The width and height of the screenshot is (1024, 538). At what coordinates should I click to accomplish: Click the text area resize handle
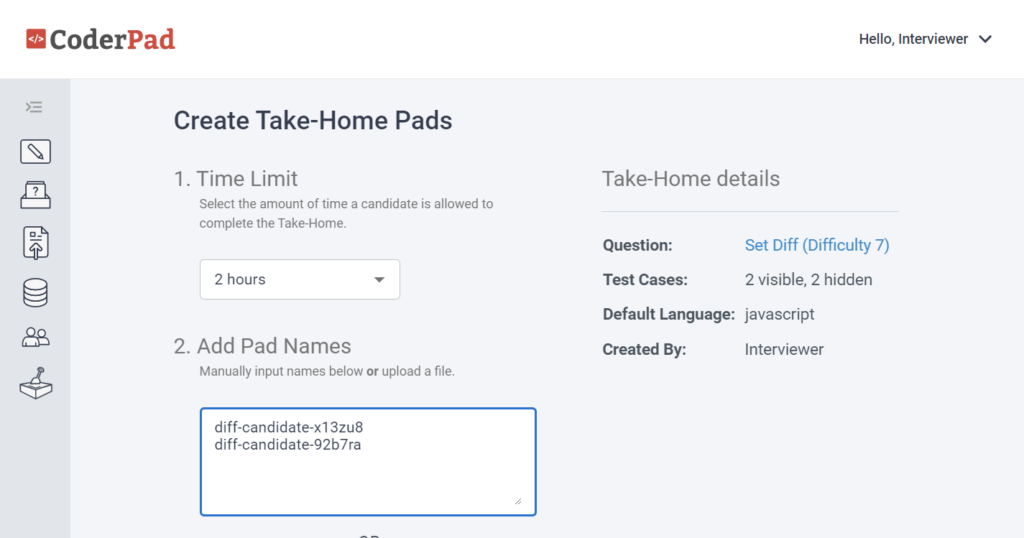click(518, 501)
